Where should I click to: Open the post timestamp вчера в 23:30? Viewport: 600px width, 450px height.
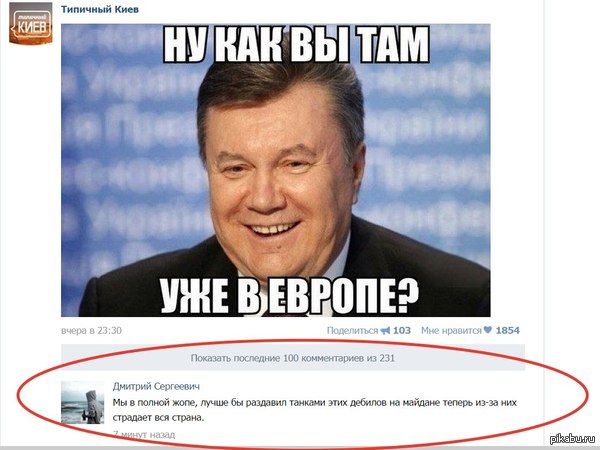pyautogui.click(x=91, y=331)
